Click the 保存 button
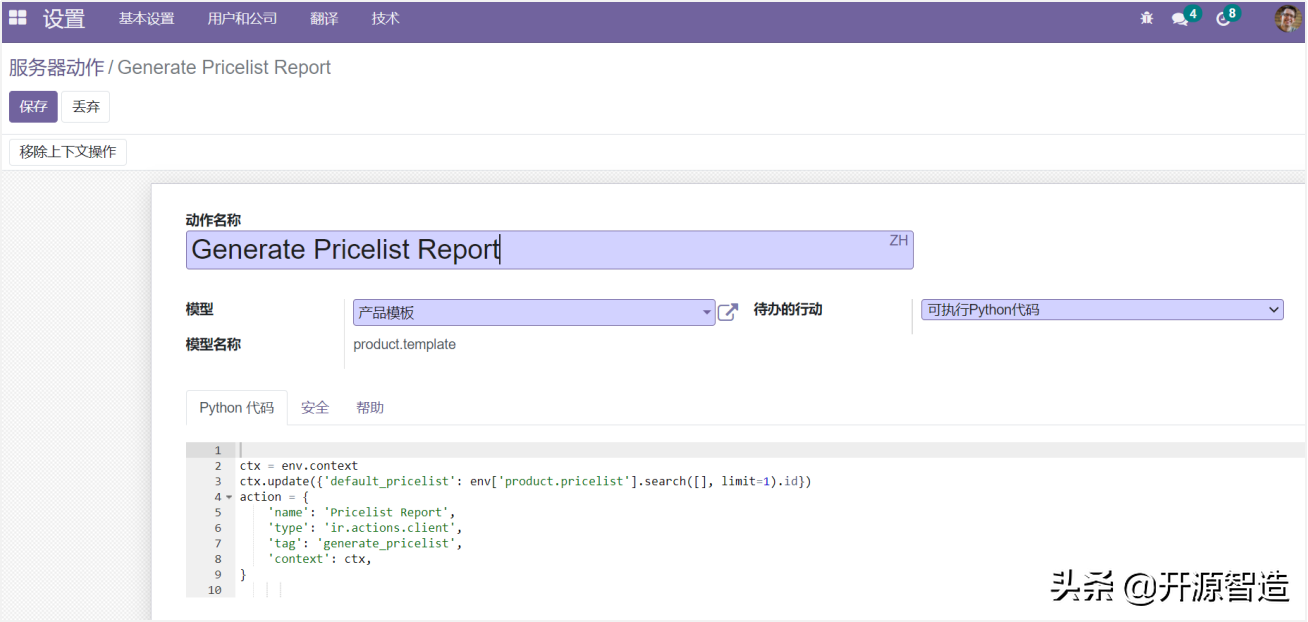 [33, 107]
